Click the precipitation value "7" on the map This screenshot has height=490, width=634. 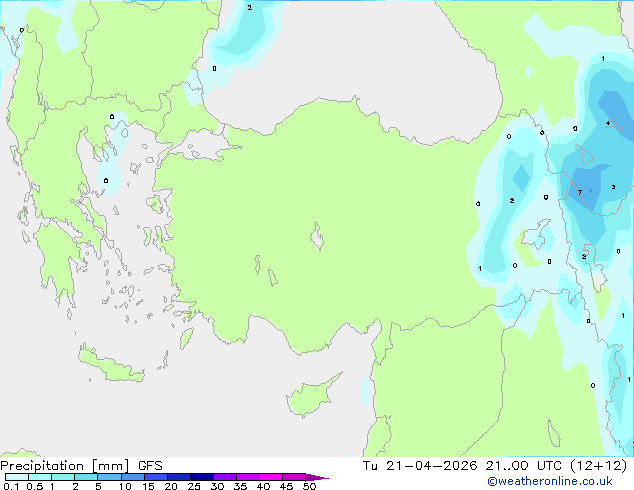coord(580,192)
